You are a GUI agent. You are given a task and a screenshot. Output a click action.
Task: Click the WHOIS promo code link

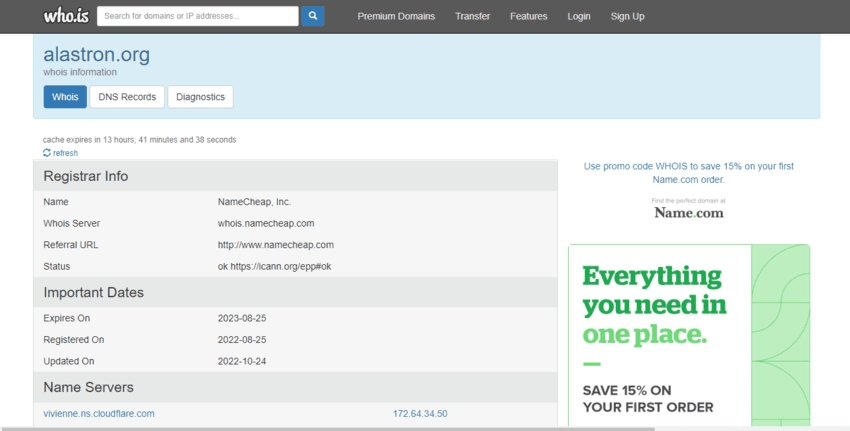pos(688,172)
